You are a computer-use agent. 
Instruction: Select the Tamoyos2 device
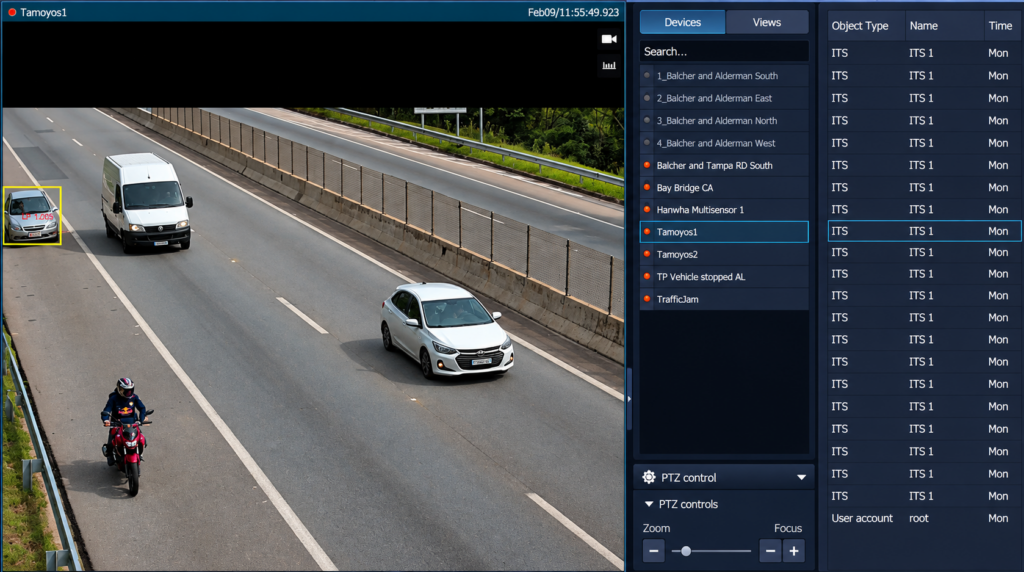tap(724, 254)
